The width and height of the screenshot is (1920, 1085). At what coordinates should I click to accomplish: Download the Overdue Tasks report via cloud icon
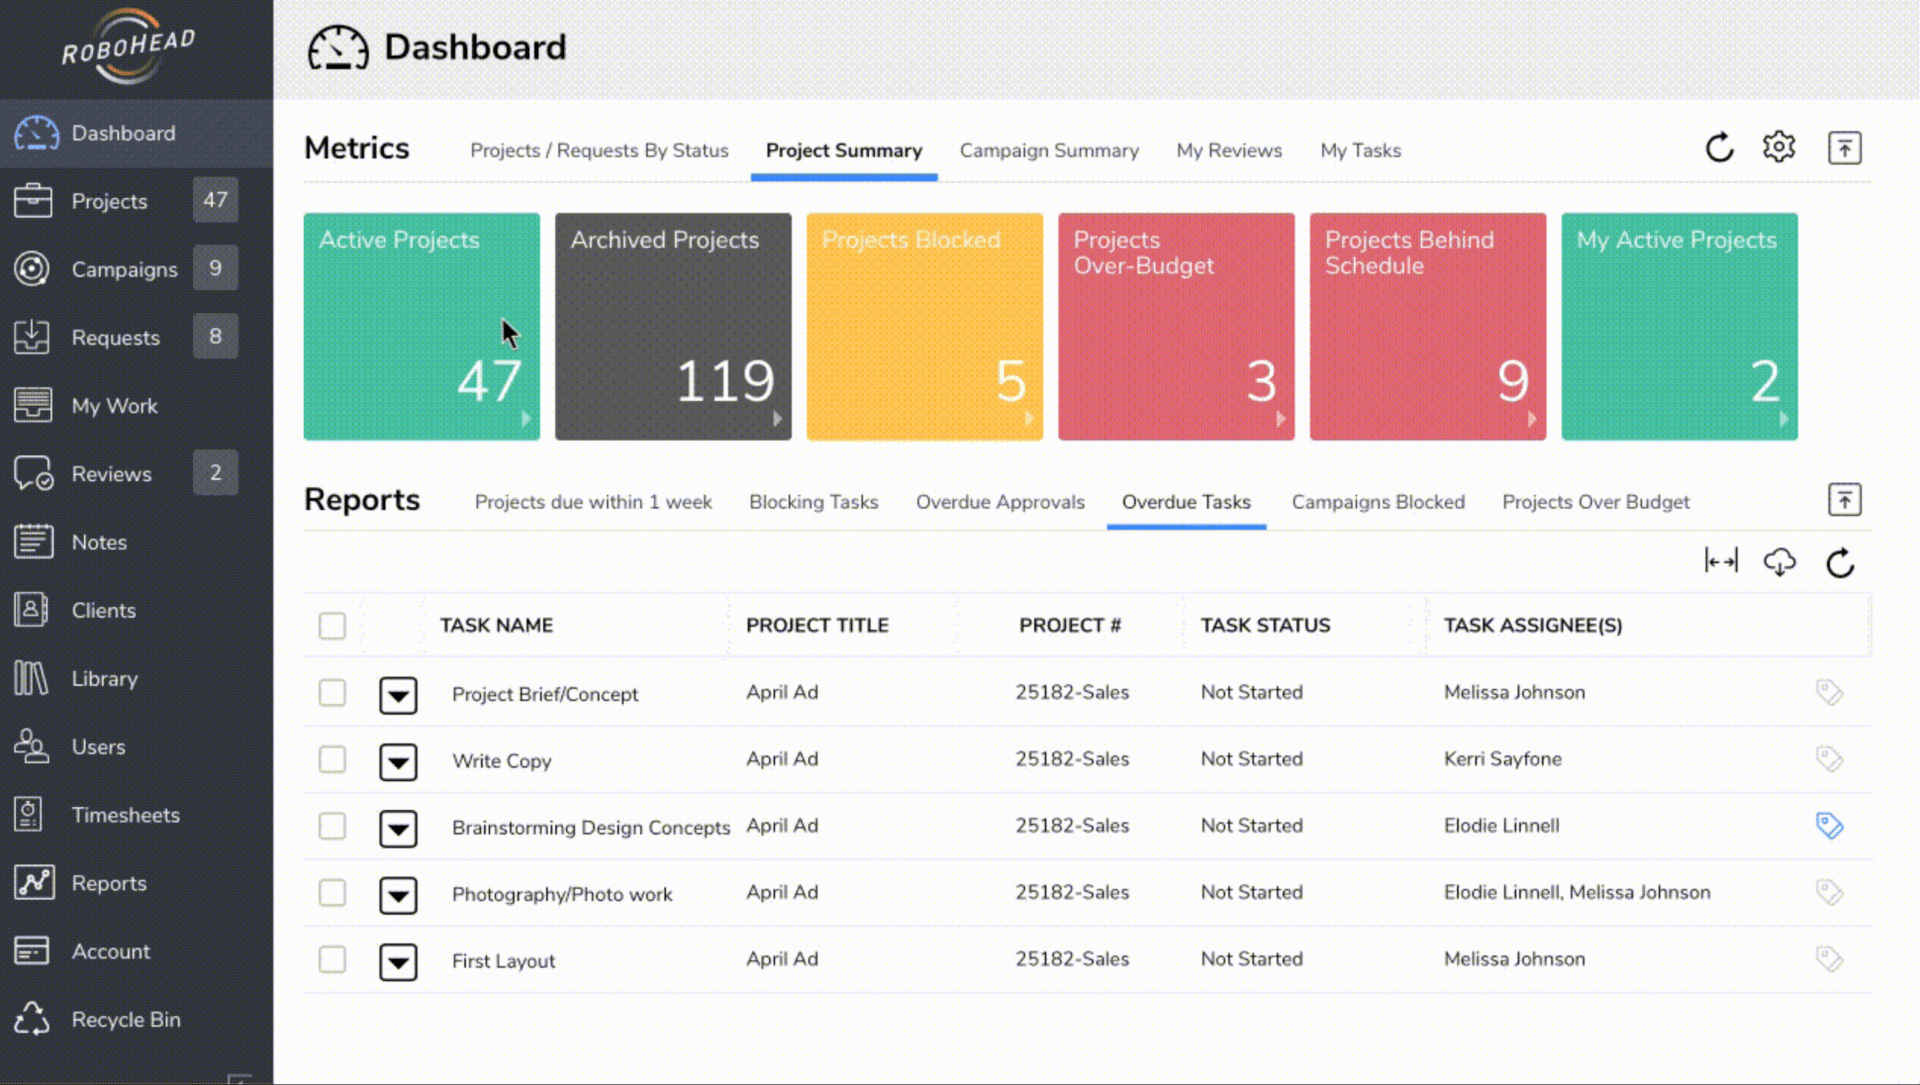pos(1780,561)
